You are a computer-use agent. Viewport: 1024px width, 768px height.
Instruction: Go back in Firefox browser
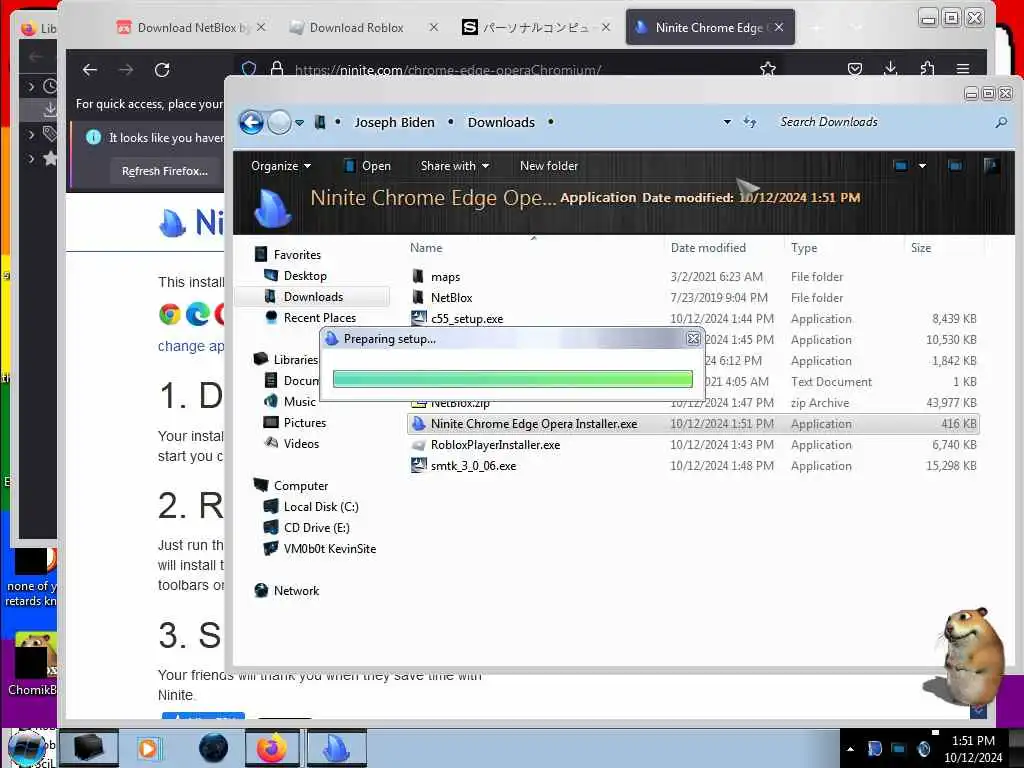tap(90, 70)
